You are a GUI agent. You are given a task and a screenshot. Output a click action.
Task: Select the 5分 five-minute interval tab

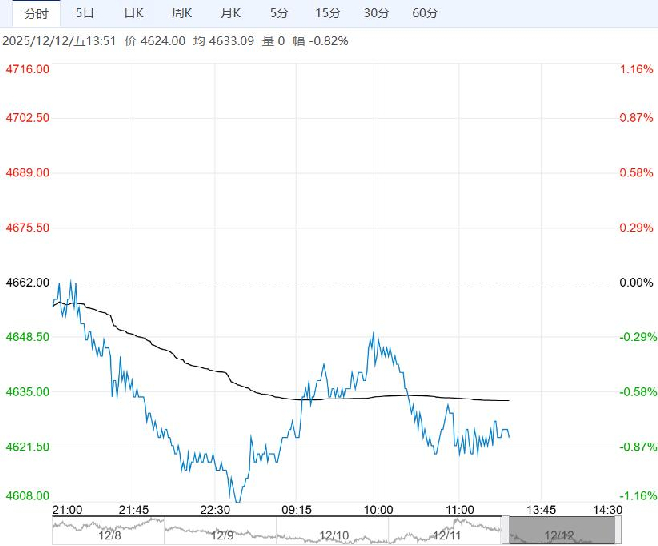coord(279,13)
